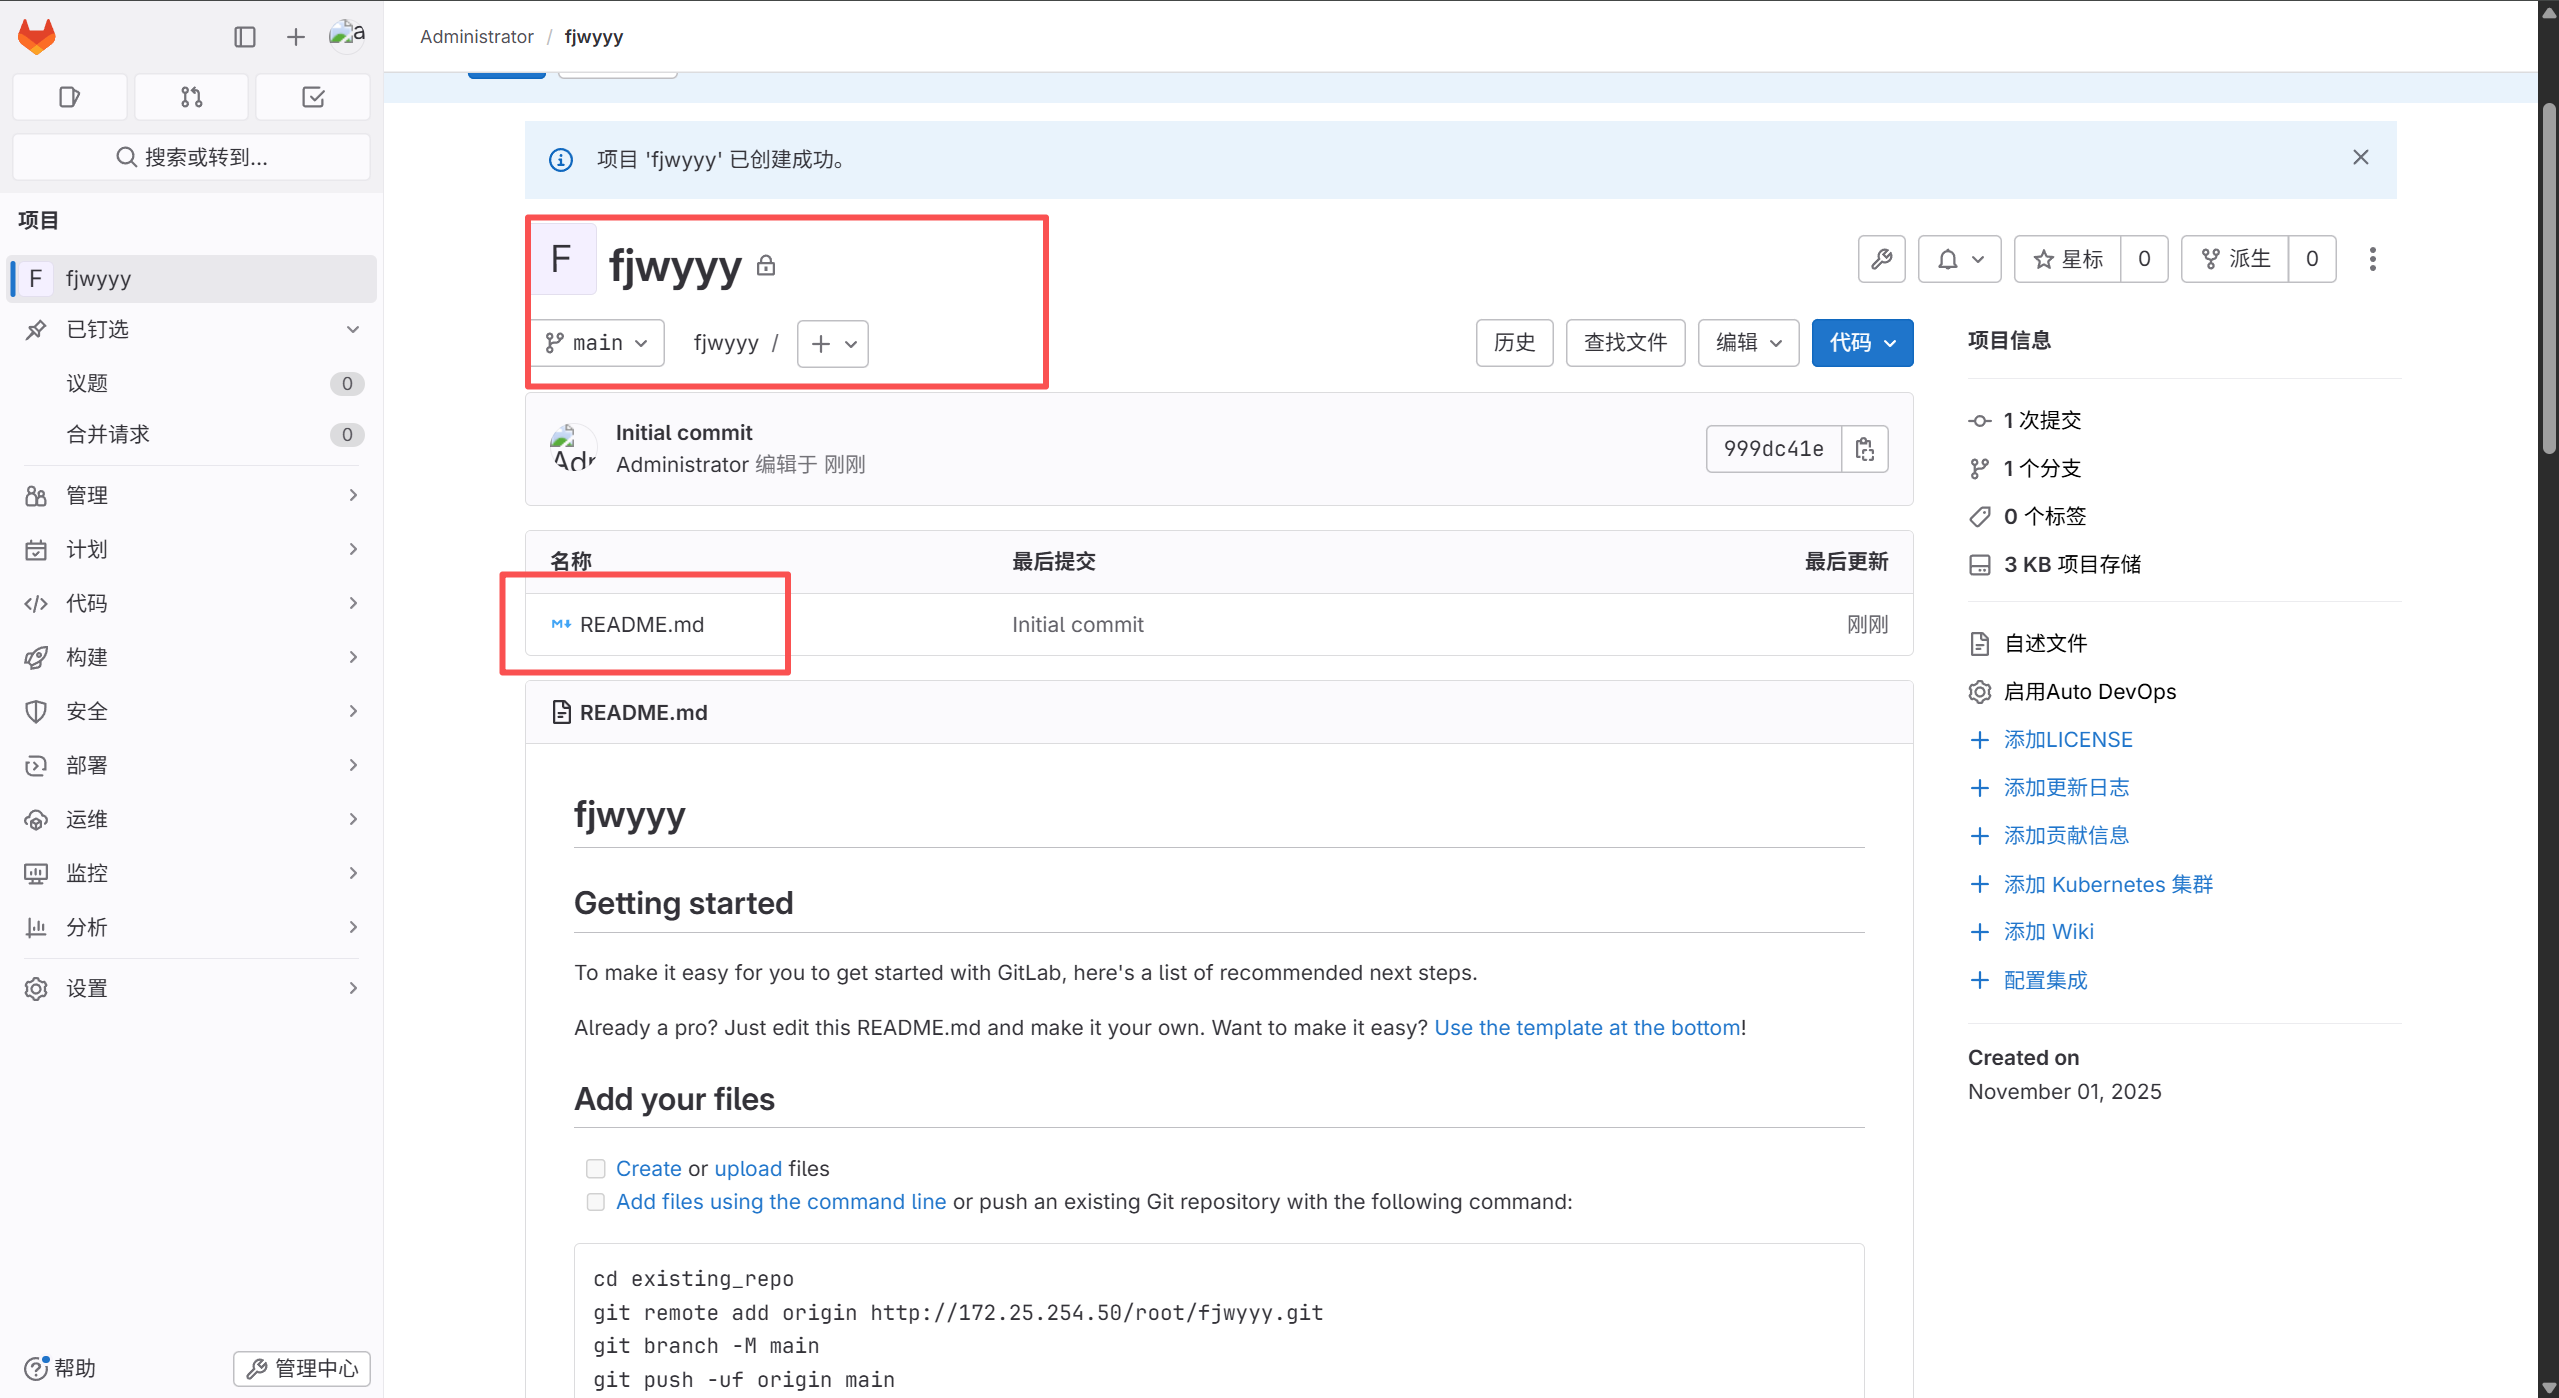Dismiss the project created success banner
This screenshot has width=2559, height=1398.
point(2360,157)
